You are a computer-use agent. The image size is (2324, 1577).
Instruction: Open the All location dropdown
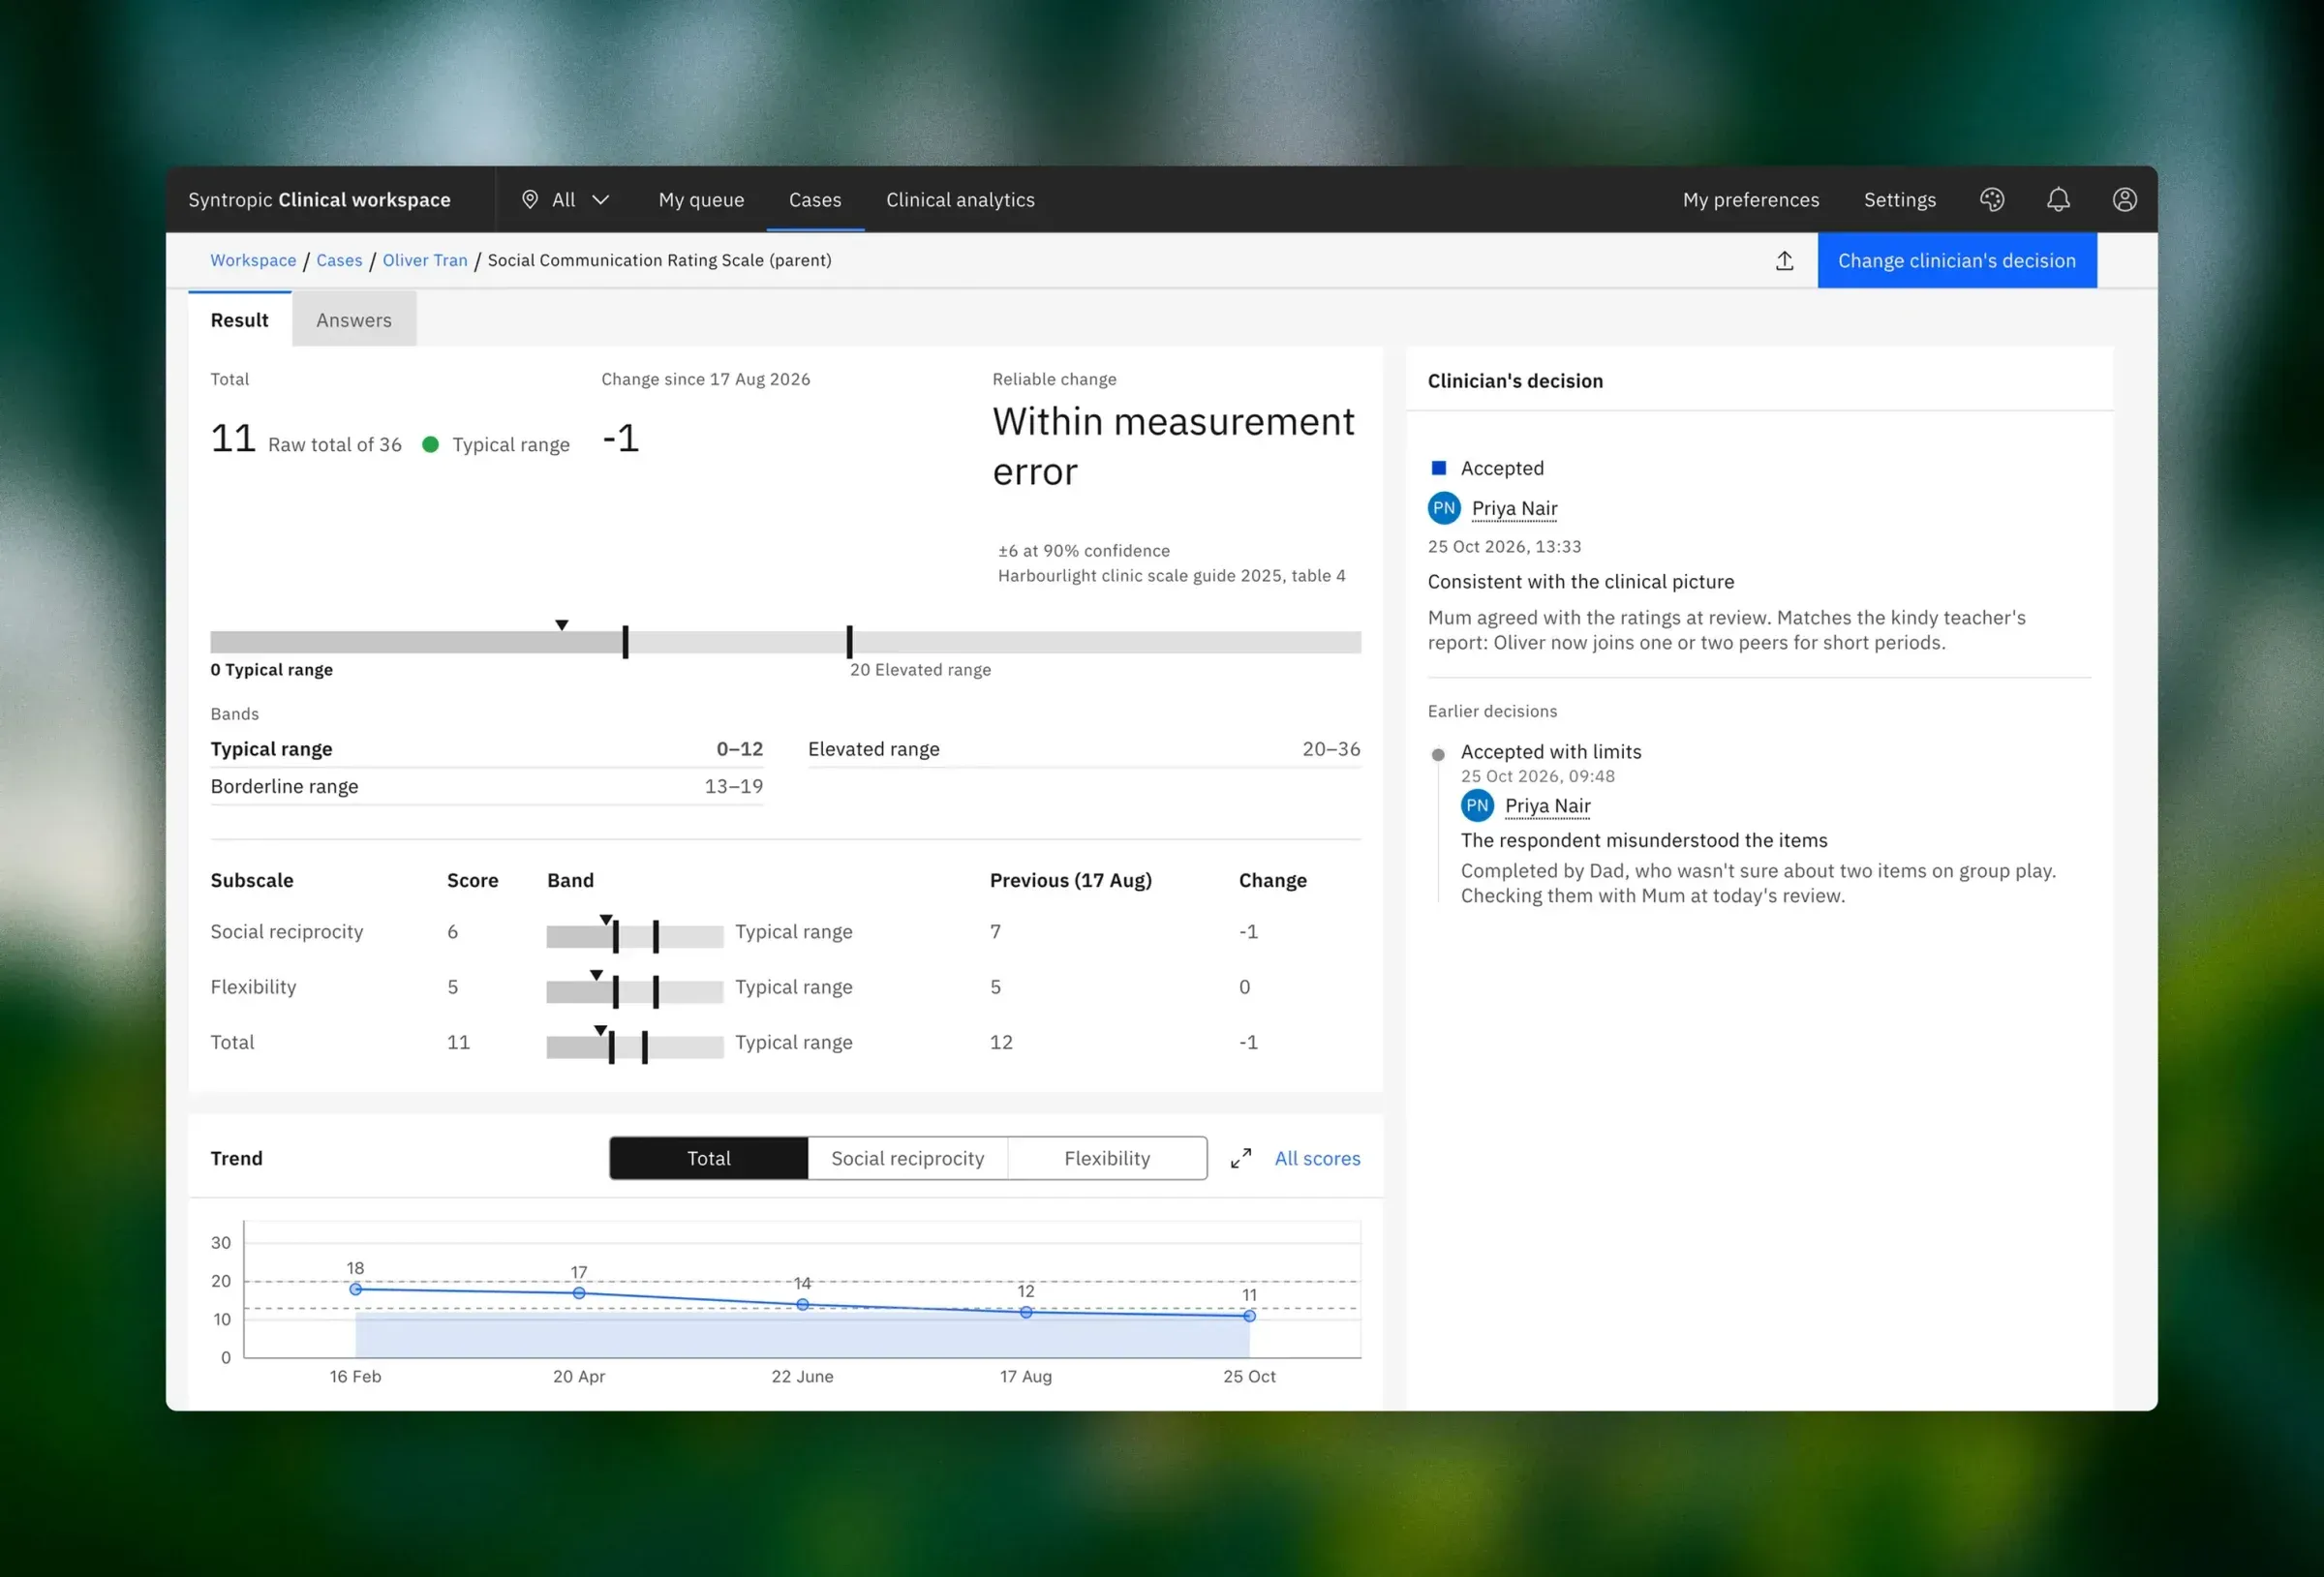click(x=565, y=200)
